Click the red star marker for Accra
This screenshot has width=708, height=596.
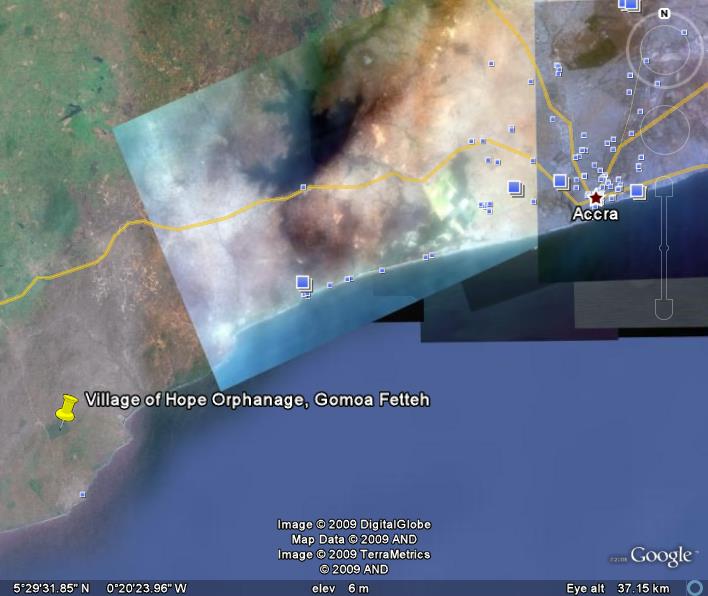coord(596,198)
